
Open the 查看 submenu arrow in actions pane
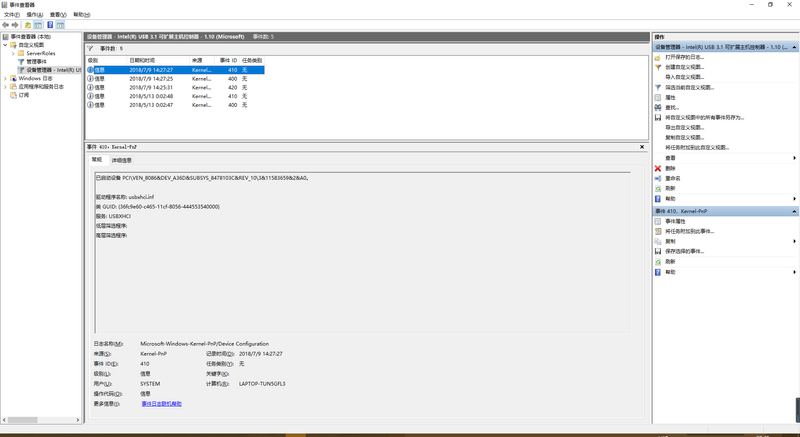[x=794, y=158]
